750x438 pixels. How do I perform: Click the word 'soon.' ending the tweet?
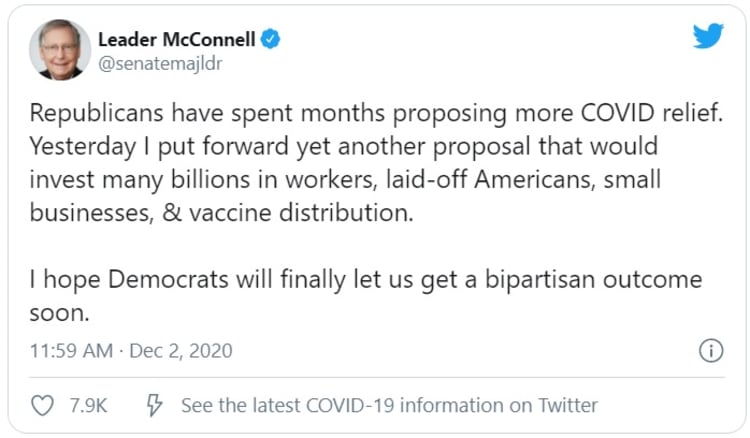pyautogui.click(x=60, y=313)
